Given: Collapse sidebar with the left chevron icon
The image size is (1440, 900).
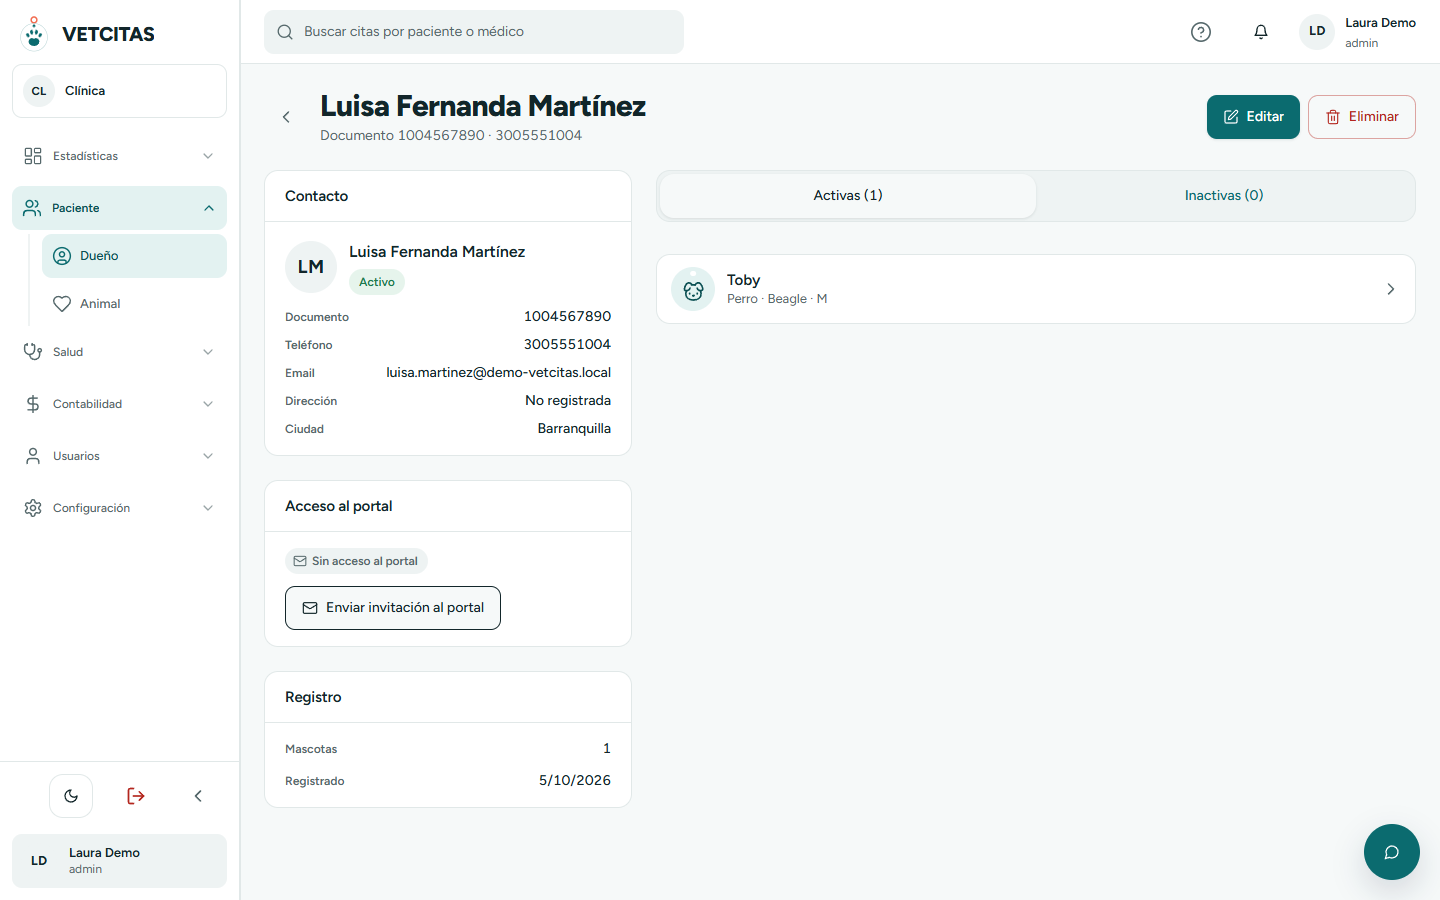Looking at the screenshot, I should coord(198,796).
